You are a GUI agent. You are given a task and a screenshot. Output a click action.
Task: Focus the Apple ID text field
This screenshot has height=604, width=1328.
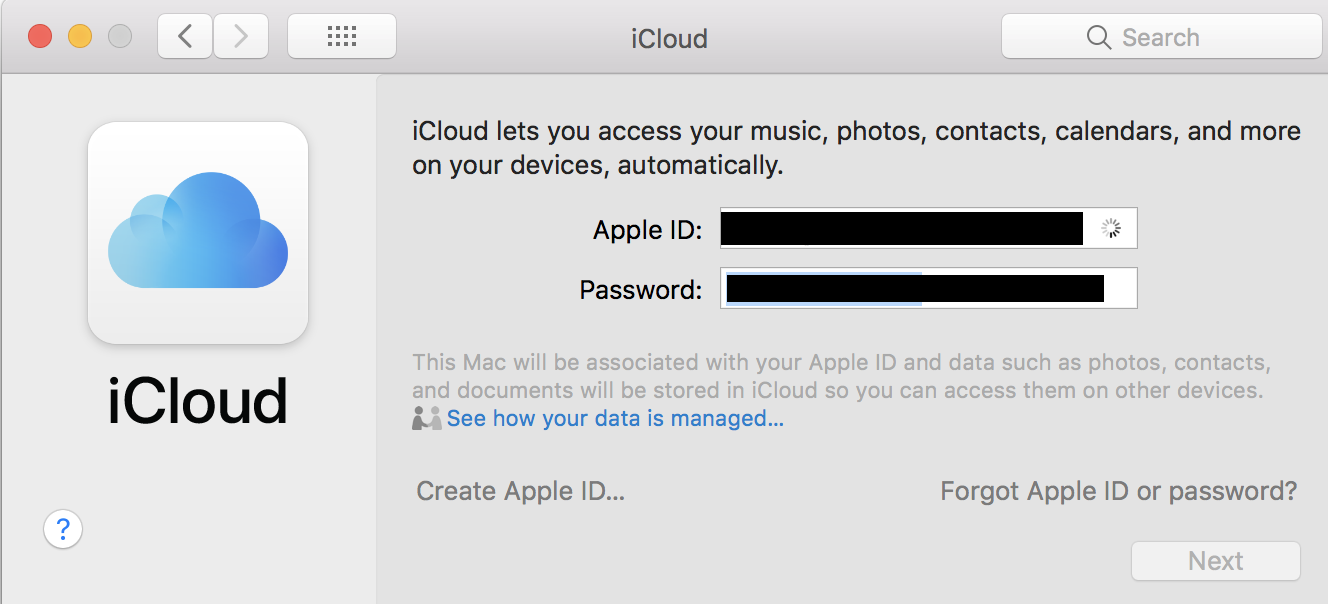pos(900,229)
